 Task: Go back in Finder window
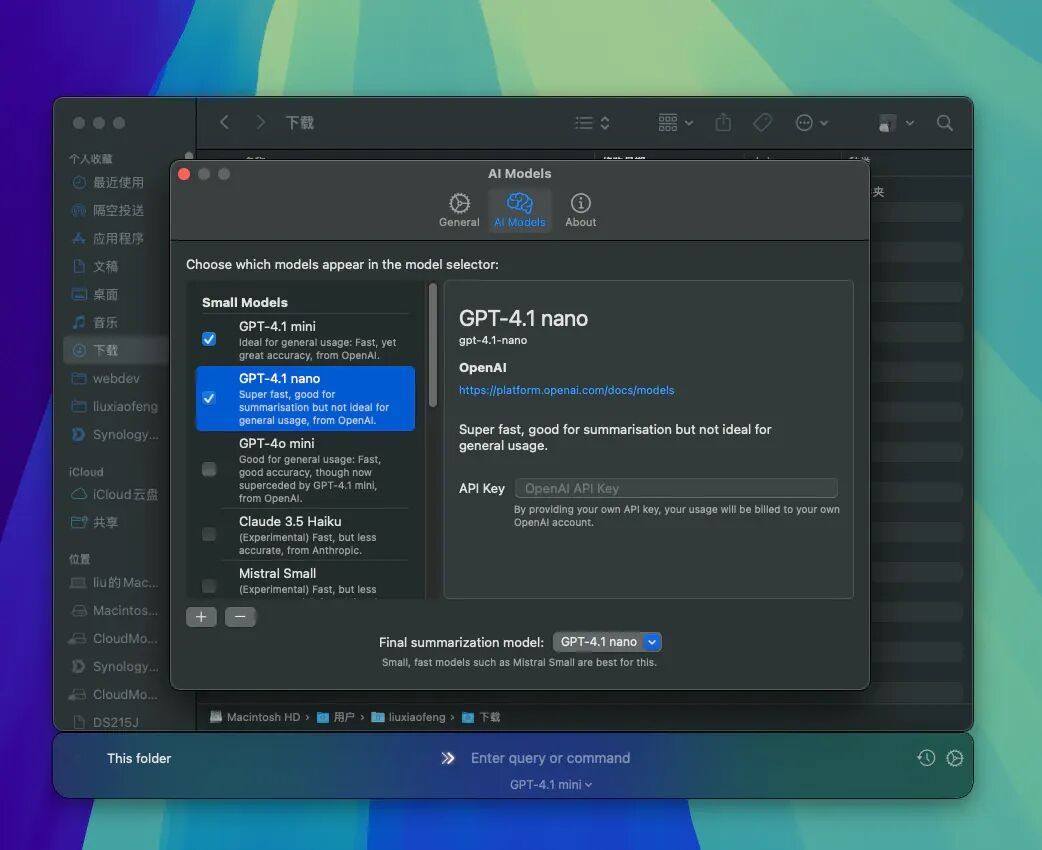[x=225, y=122]
